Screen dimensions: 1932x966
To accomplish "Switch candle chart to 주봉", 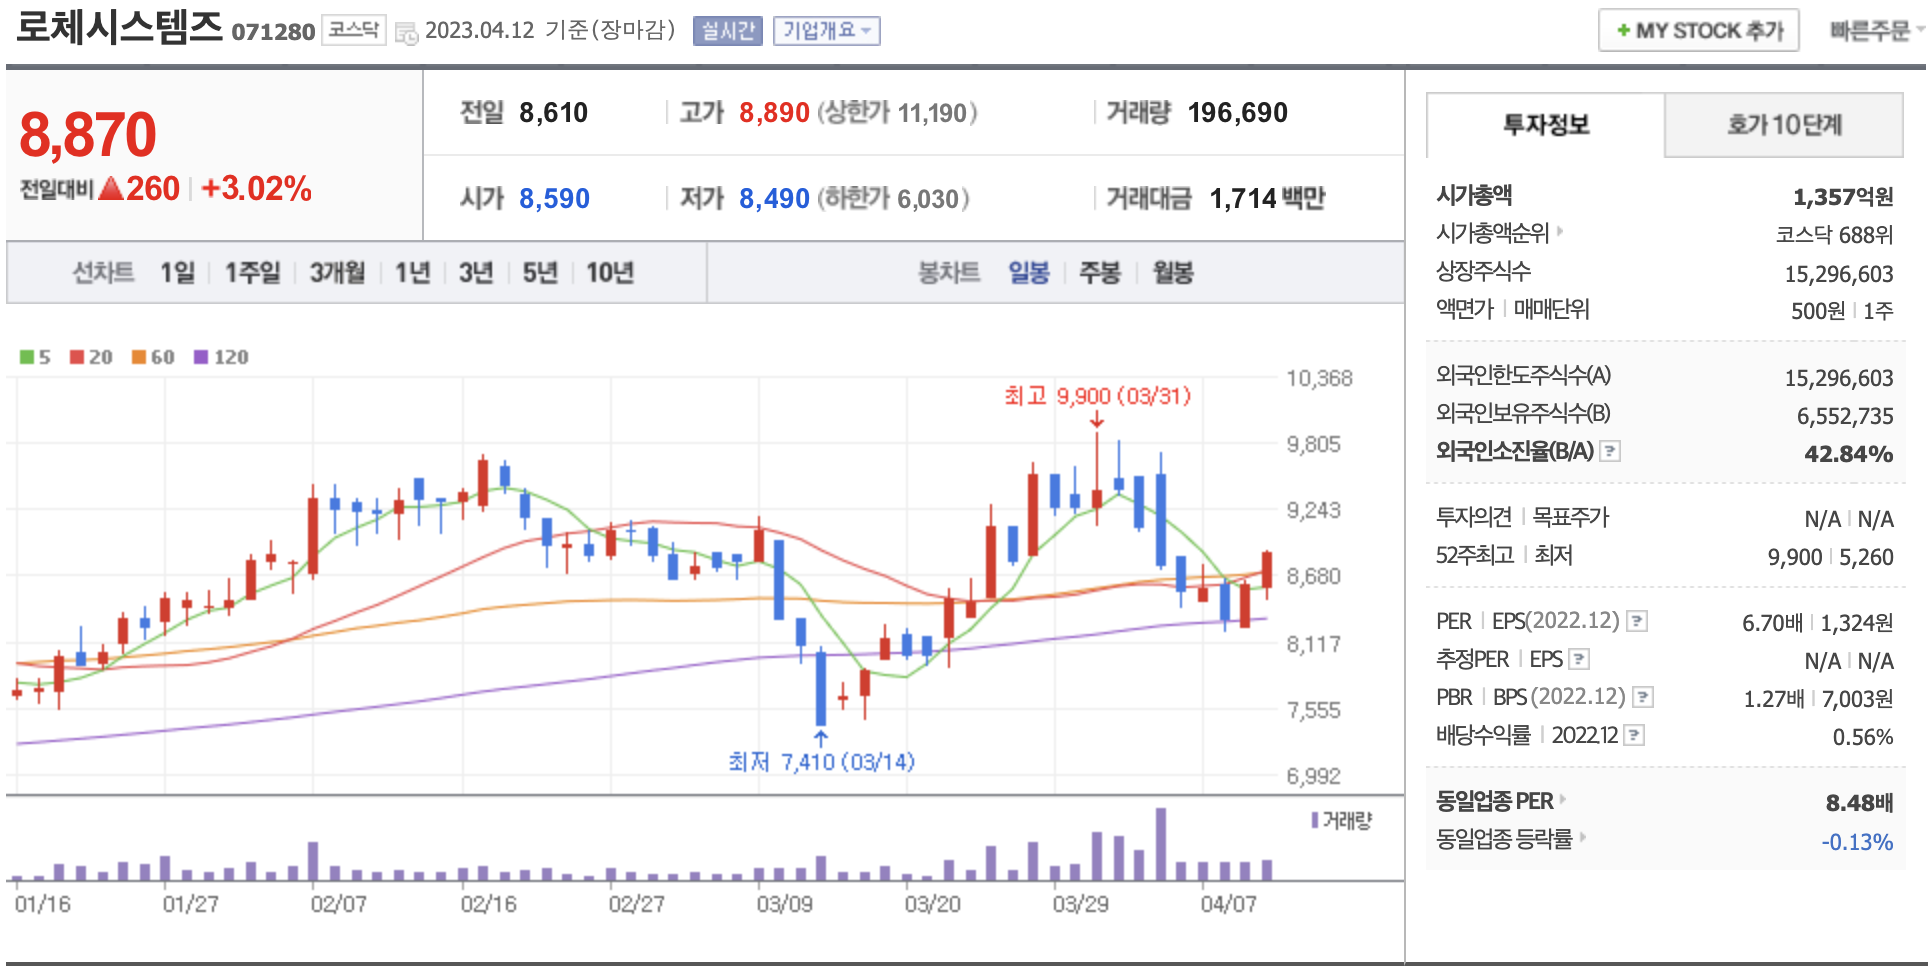I will coord(1100,273).
